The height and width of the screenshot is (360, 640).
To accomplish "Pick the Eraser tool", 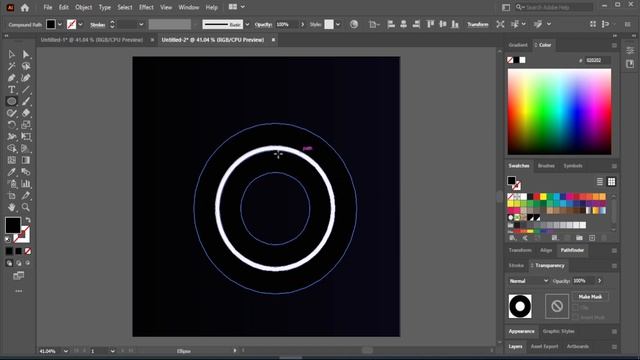I will (26, 113).
